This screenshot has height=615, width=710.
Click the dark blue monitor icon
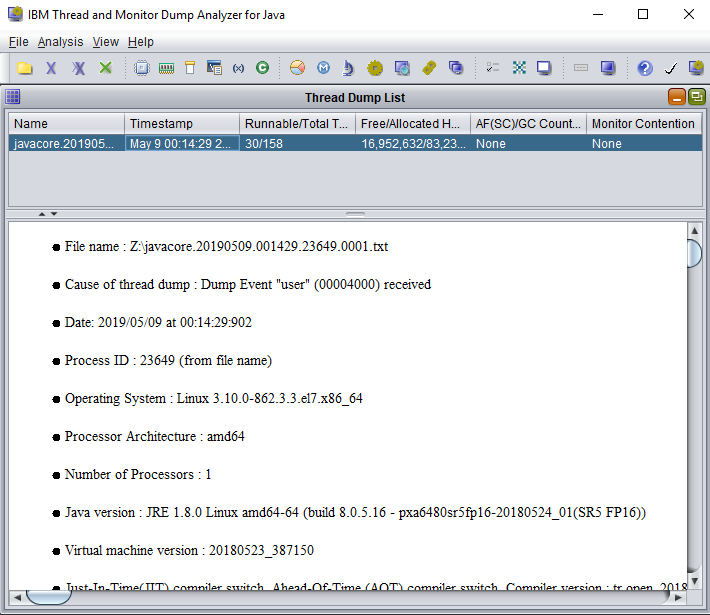pos(608,68)
